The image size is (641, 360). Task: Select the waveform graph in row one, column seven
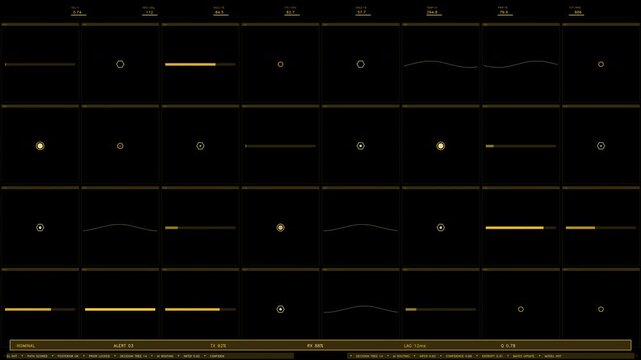pyautogui.click(x=521, y=64)
